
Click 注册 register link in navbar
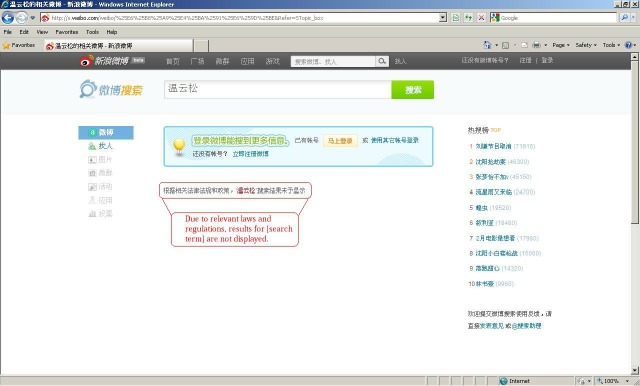[525, 60]
